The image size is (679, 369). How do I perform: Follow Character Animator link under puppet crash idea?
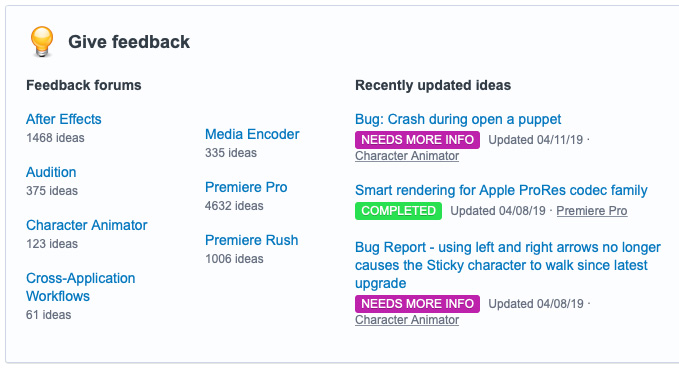coord(407,156)
